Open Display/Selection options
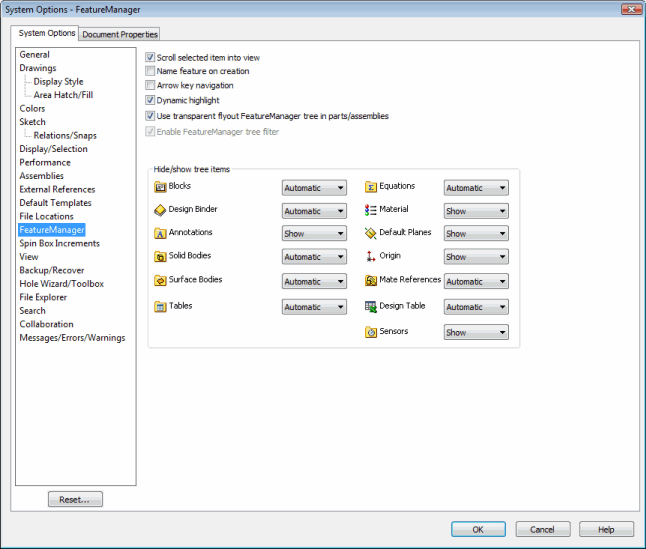The height and width of the screenshot is (549, 646). pyautogui.click(x=54, y=149)
